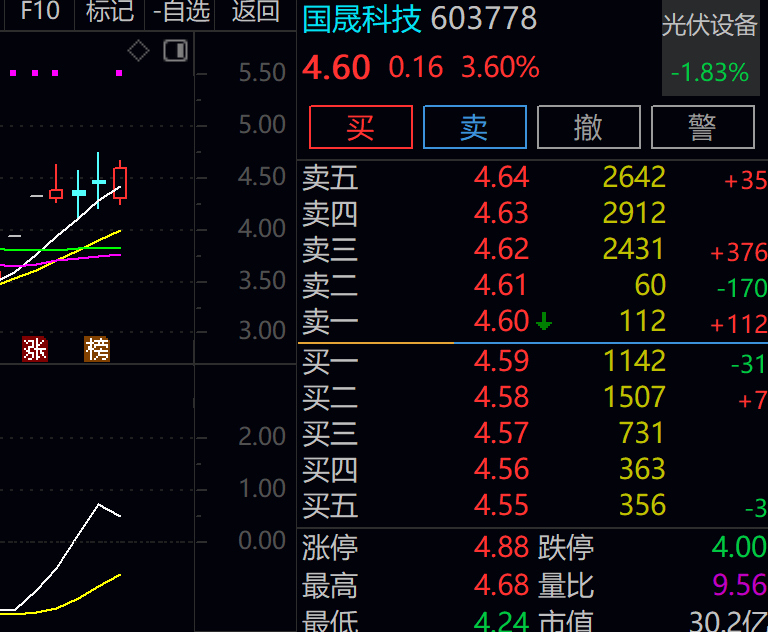Click 买二 volume 1507
Viewport: 768px width, 632px height.
[635, 397]
